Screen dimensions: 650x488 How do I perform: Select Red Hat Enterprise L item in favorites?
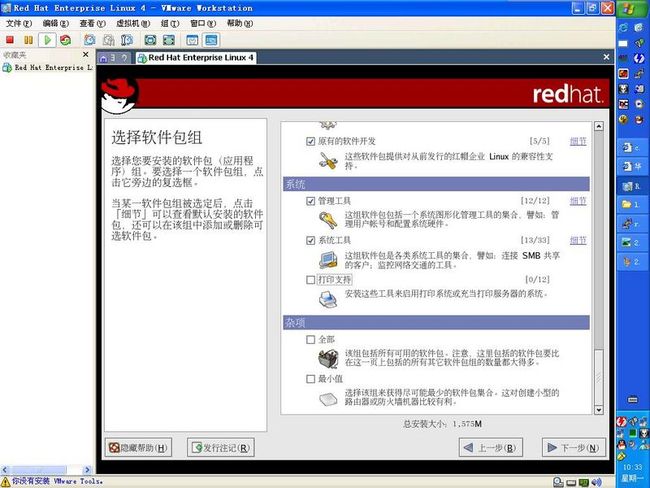pyautogui.click(x=48, y=67)
